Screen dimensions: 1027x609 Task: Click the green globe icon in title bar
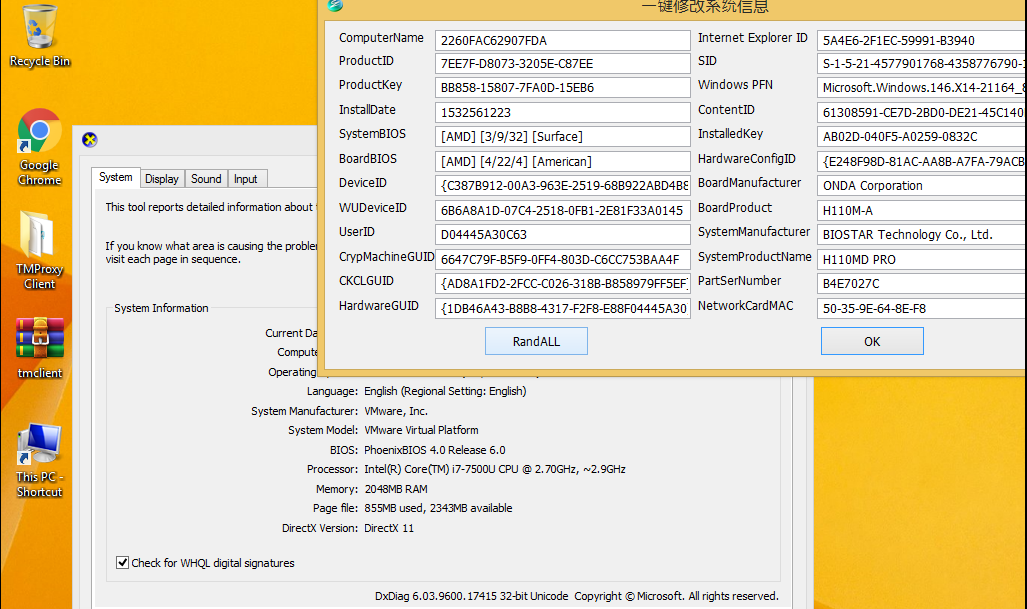[x=336, y=6]
